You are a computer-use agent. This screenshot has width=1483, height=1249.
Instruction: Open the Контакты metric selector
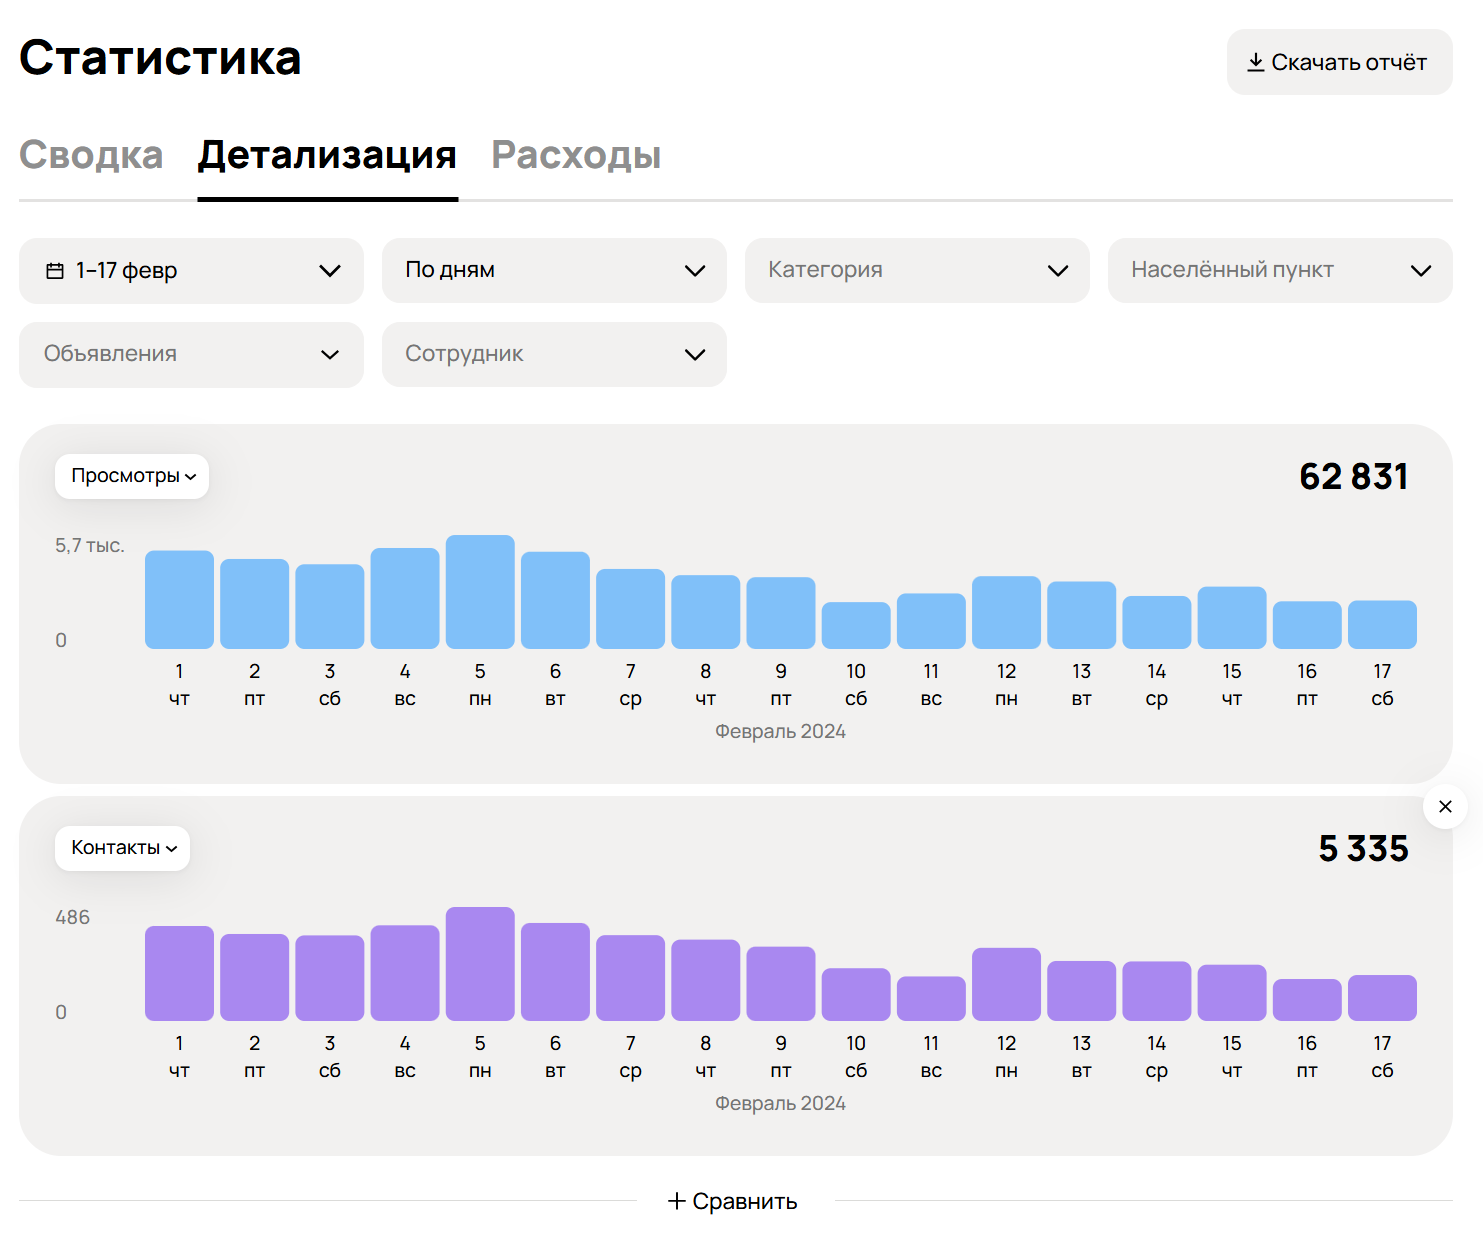[x=122, y=848]
